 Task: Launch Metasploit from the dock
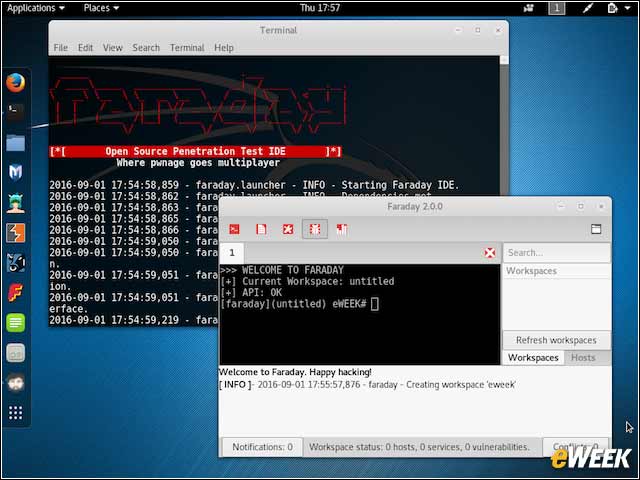coord(16,173)
